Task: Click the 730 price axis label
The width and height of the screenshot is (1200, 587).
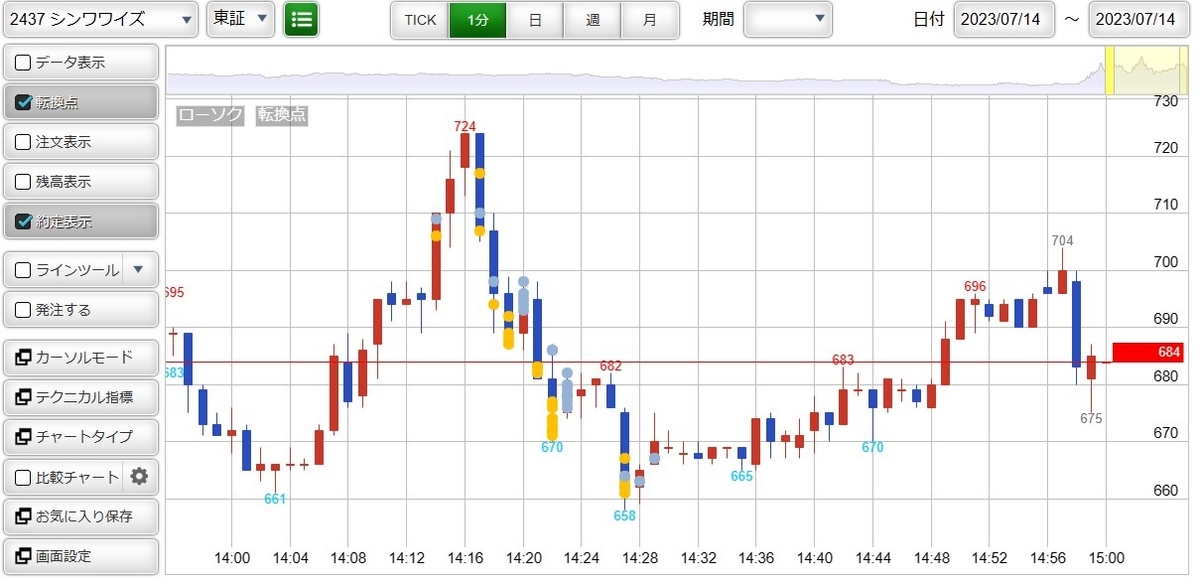Action: (x=1165, y=101)
